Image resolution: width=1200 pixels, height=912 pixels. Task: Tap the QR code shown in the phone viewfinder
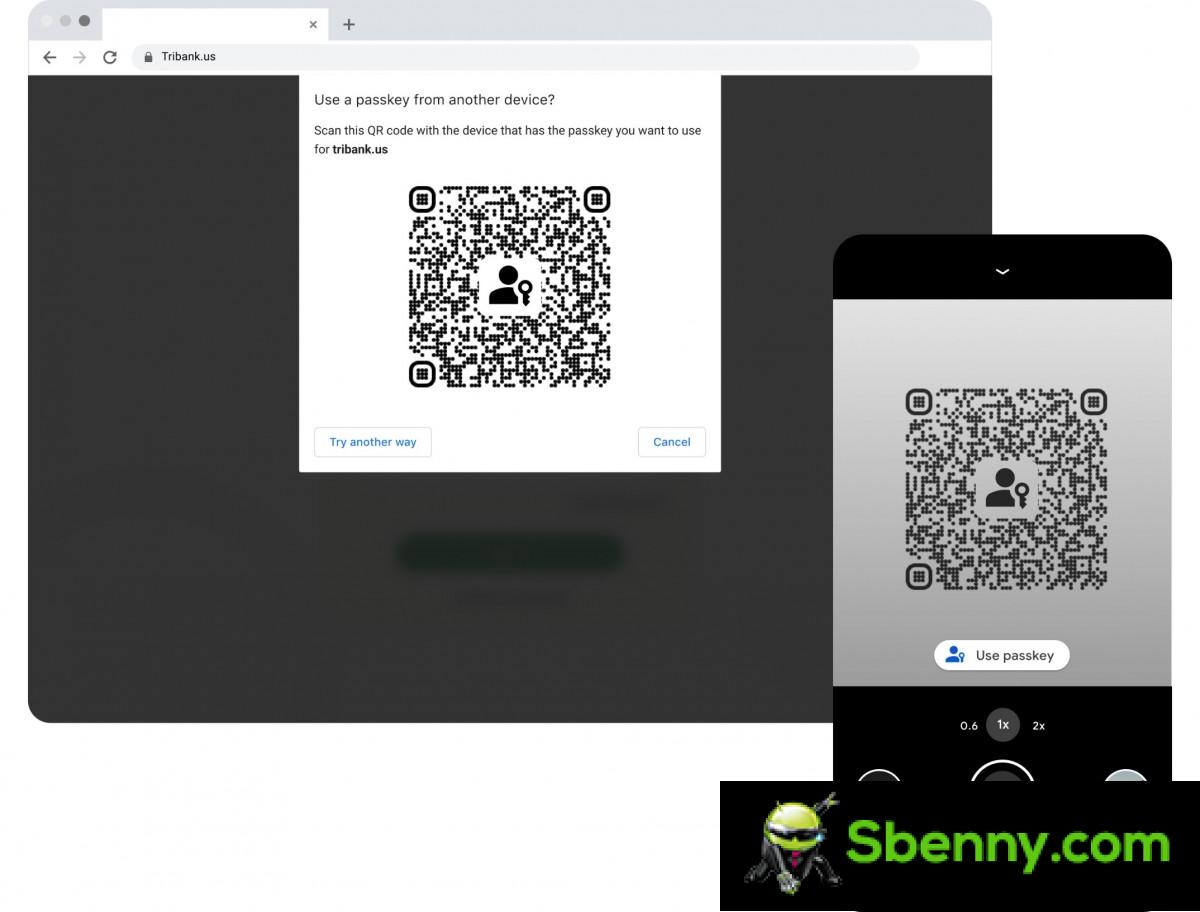click(1006, 489)
